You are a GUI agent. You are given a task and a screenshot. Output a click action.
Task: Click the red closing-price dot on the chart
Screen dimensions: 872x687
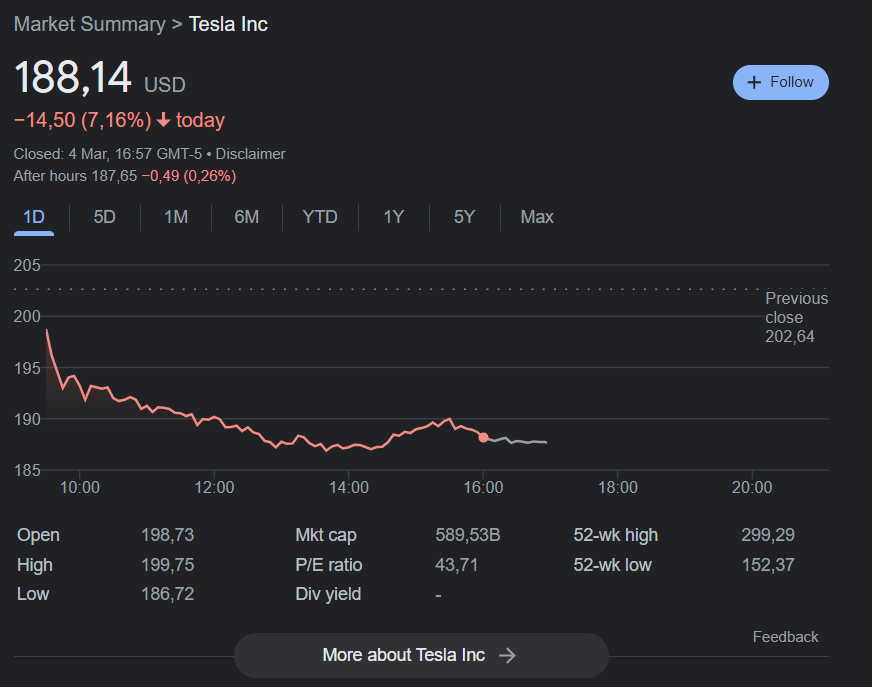483,437
